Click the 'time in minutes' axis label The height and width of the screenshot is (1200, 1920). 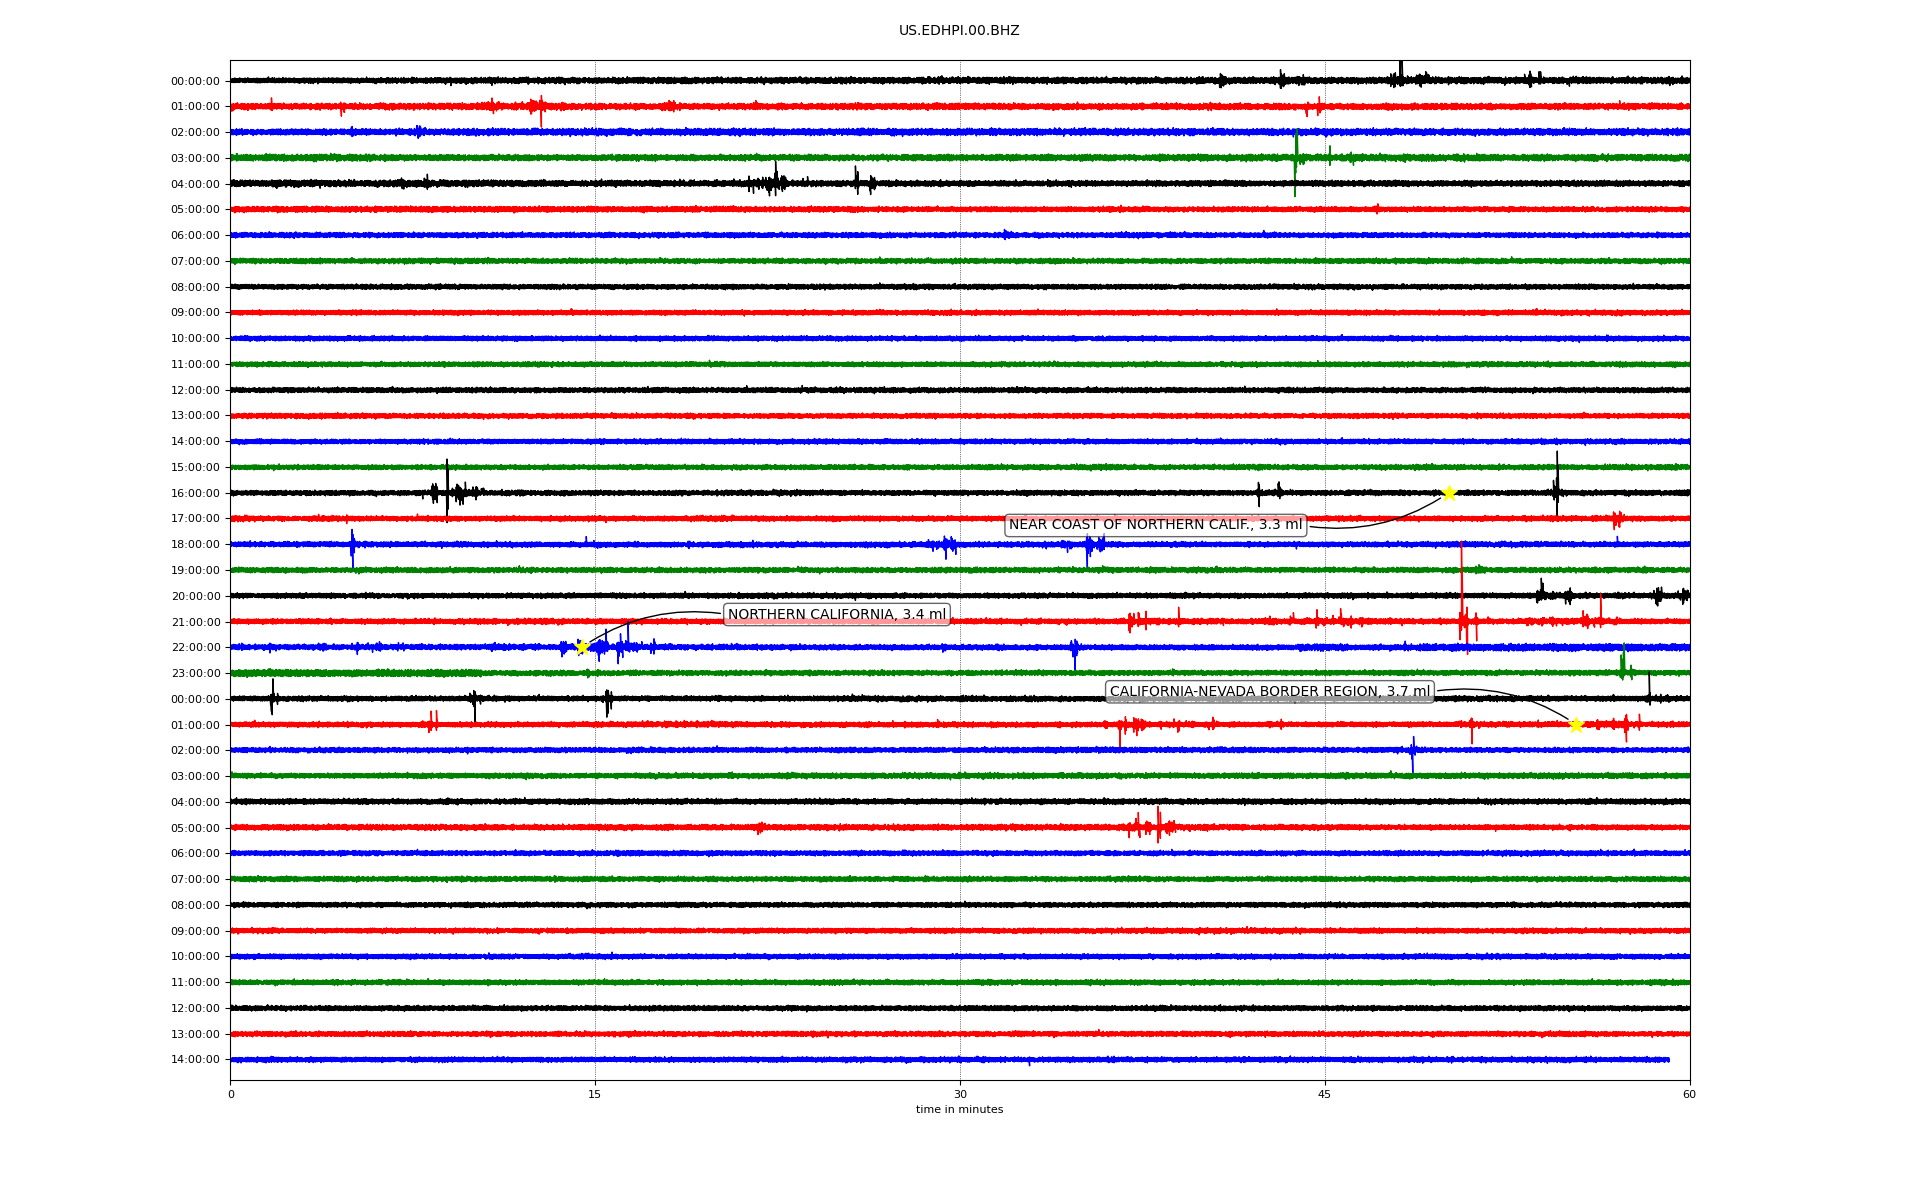(x=959, y=1110)
